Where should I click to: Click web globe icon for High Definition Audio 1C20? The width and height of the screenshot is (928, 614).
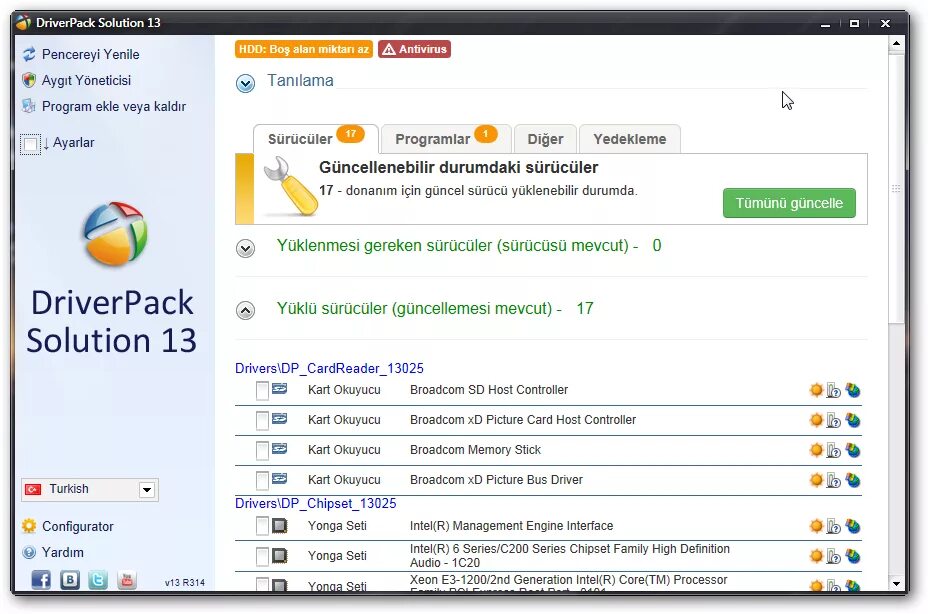coord(853,556)
